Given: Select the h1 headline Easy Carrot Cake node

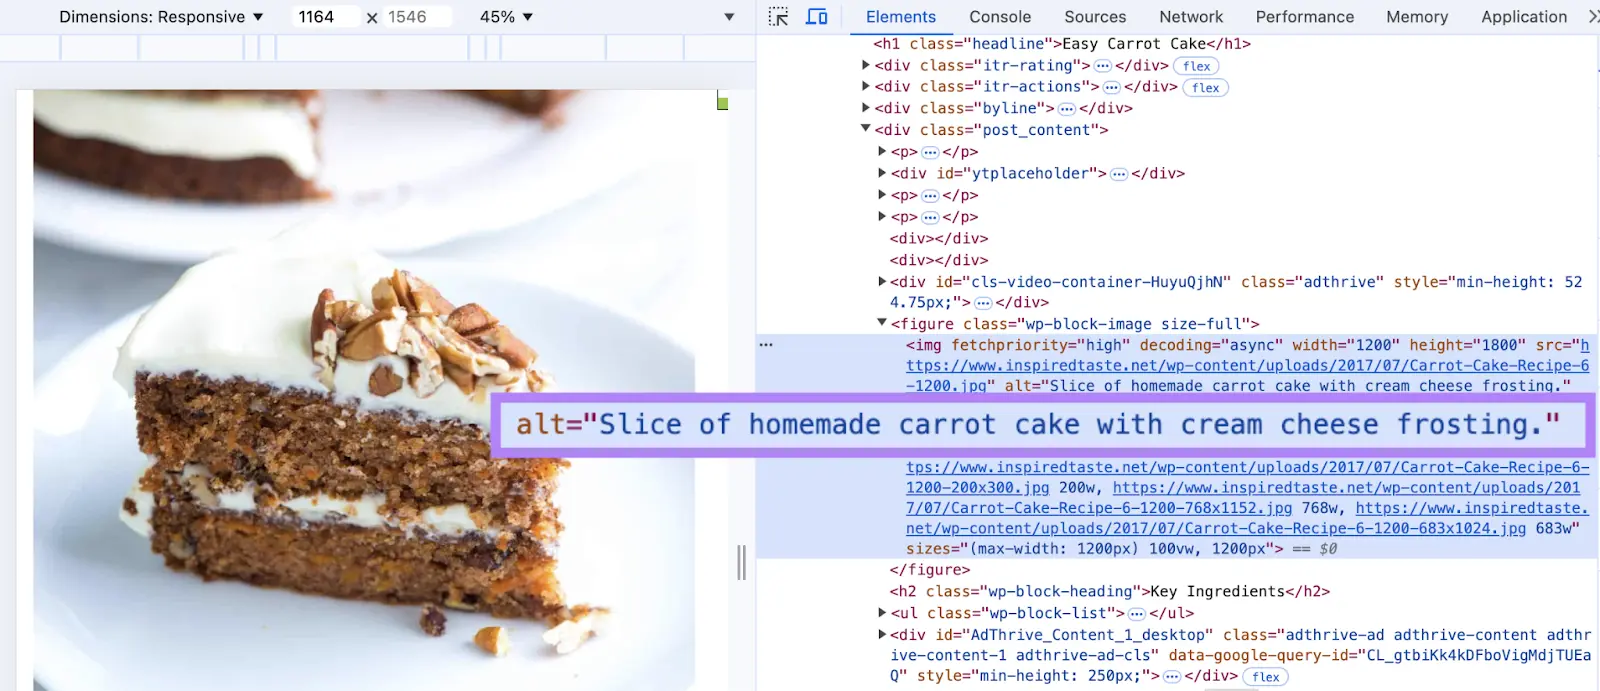Looking at the screenshot, I should pos(1062,44).
